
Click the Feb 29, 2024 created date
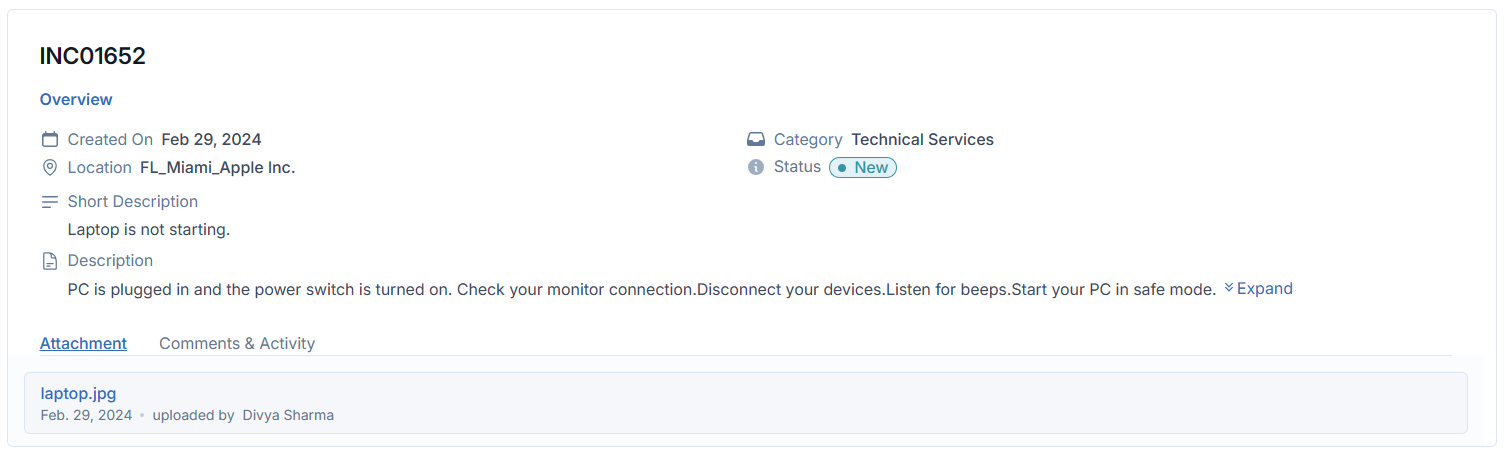tap(211, 139)
